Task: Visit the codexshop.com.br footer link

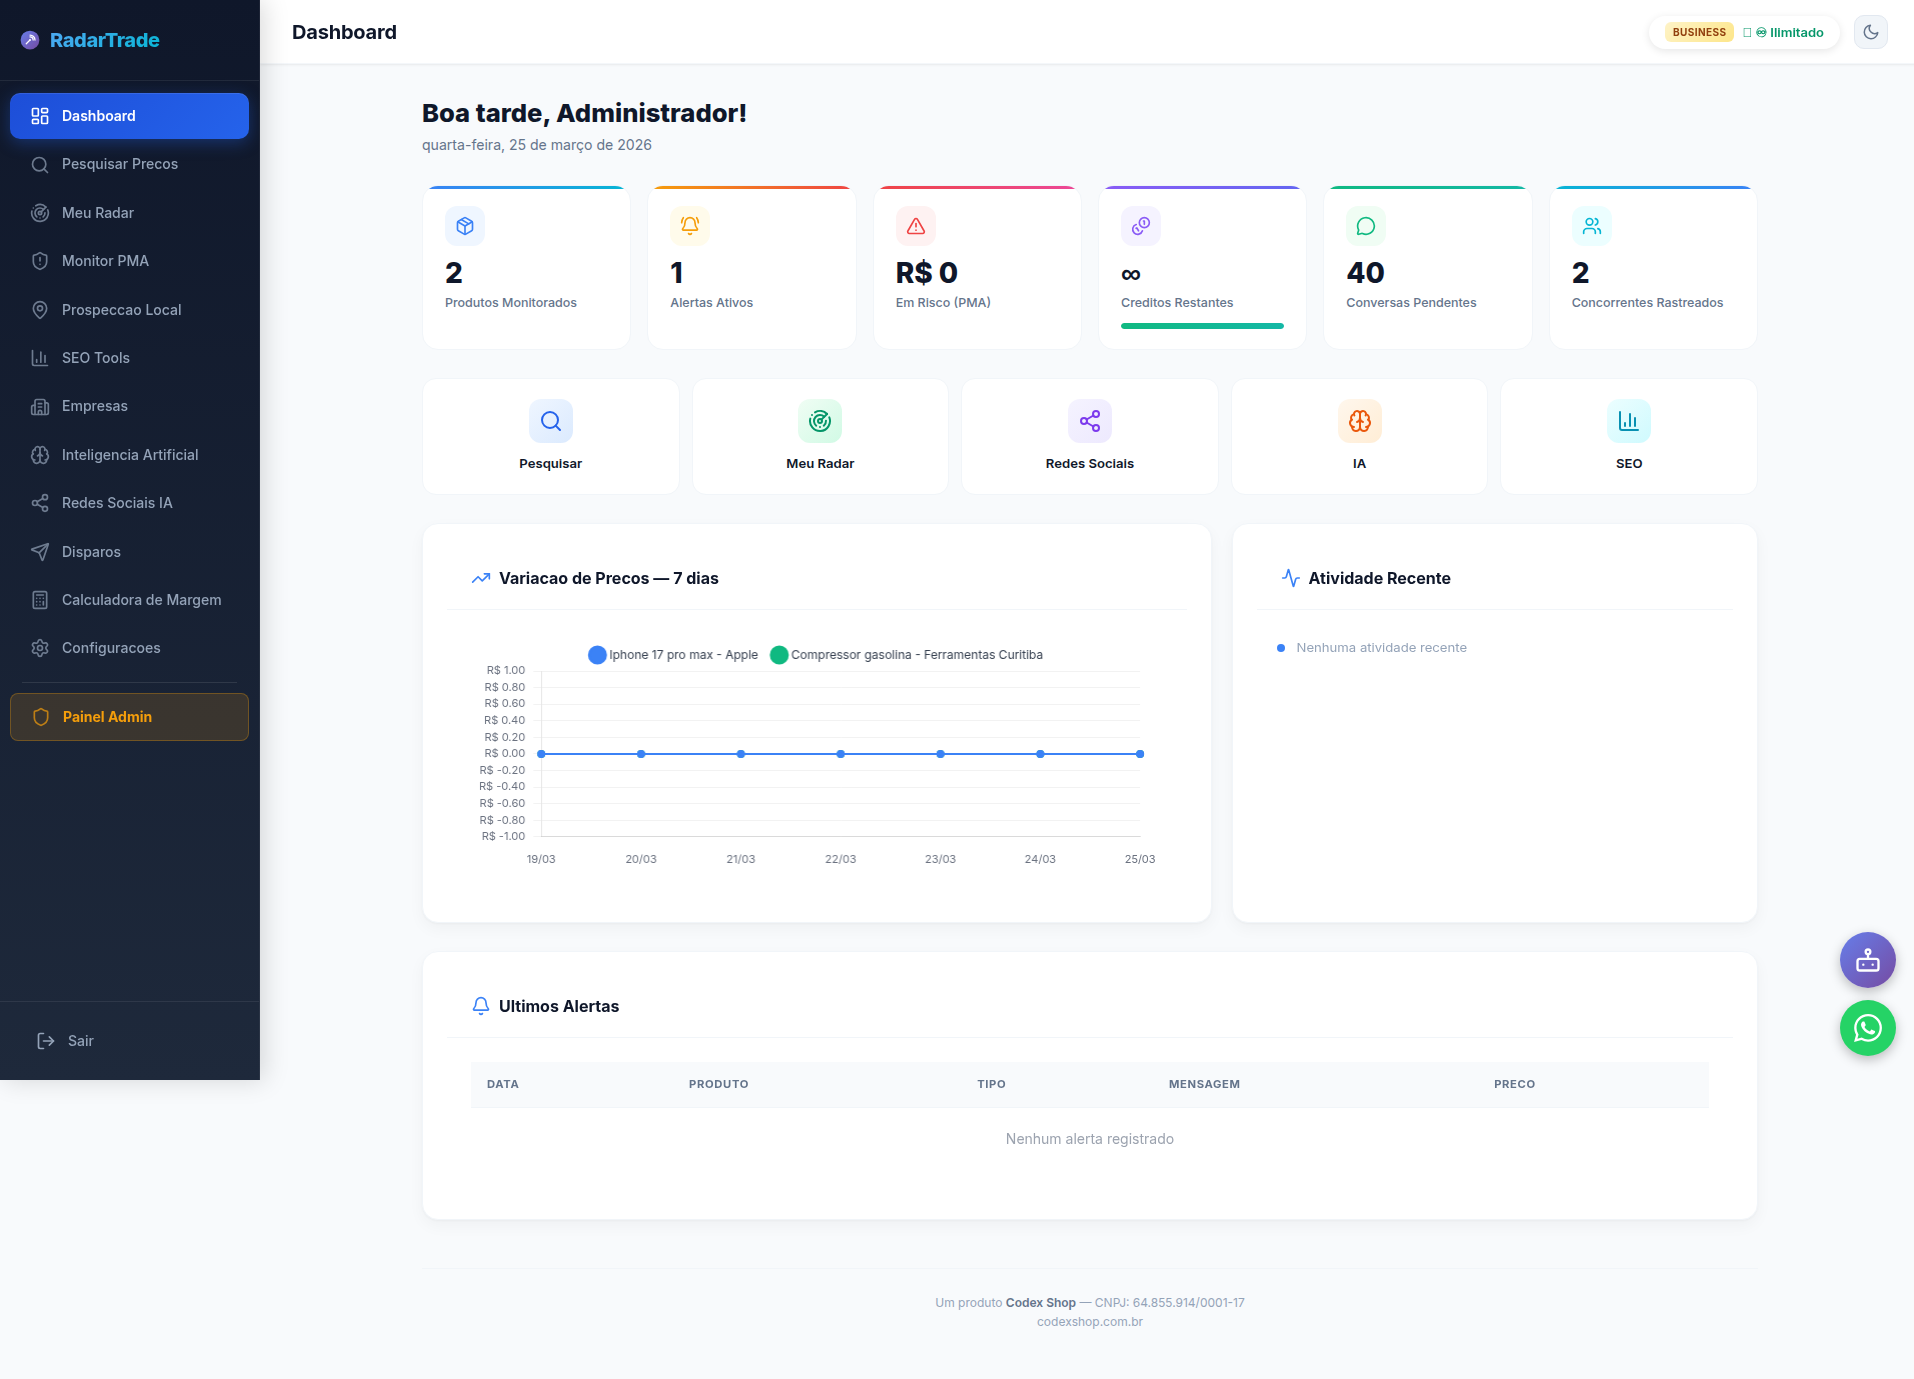Action: (1090, 1321)
